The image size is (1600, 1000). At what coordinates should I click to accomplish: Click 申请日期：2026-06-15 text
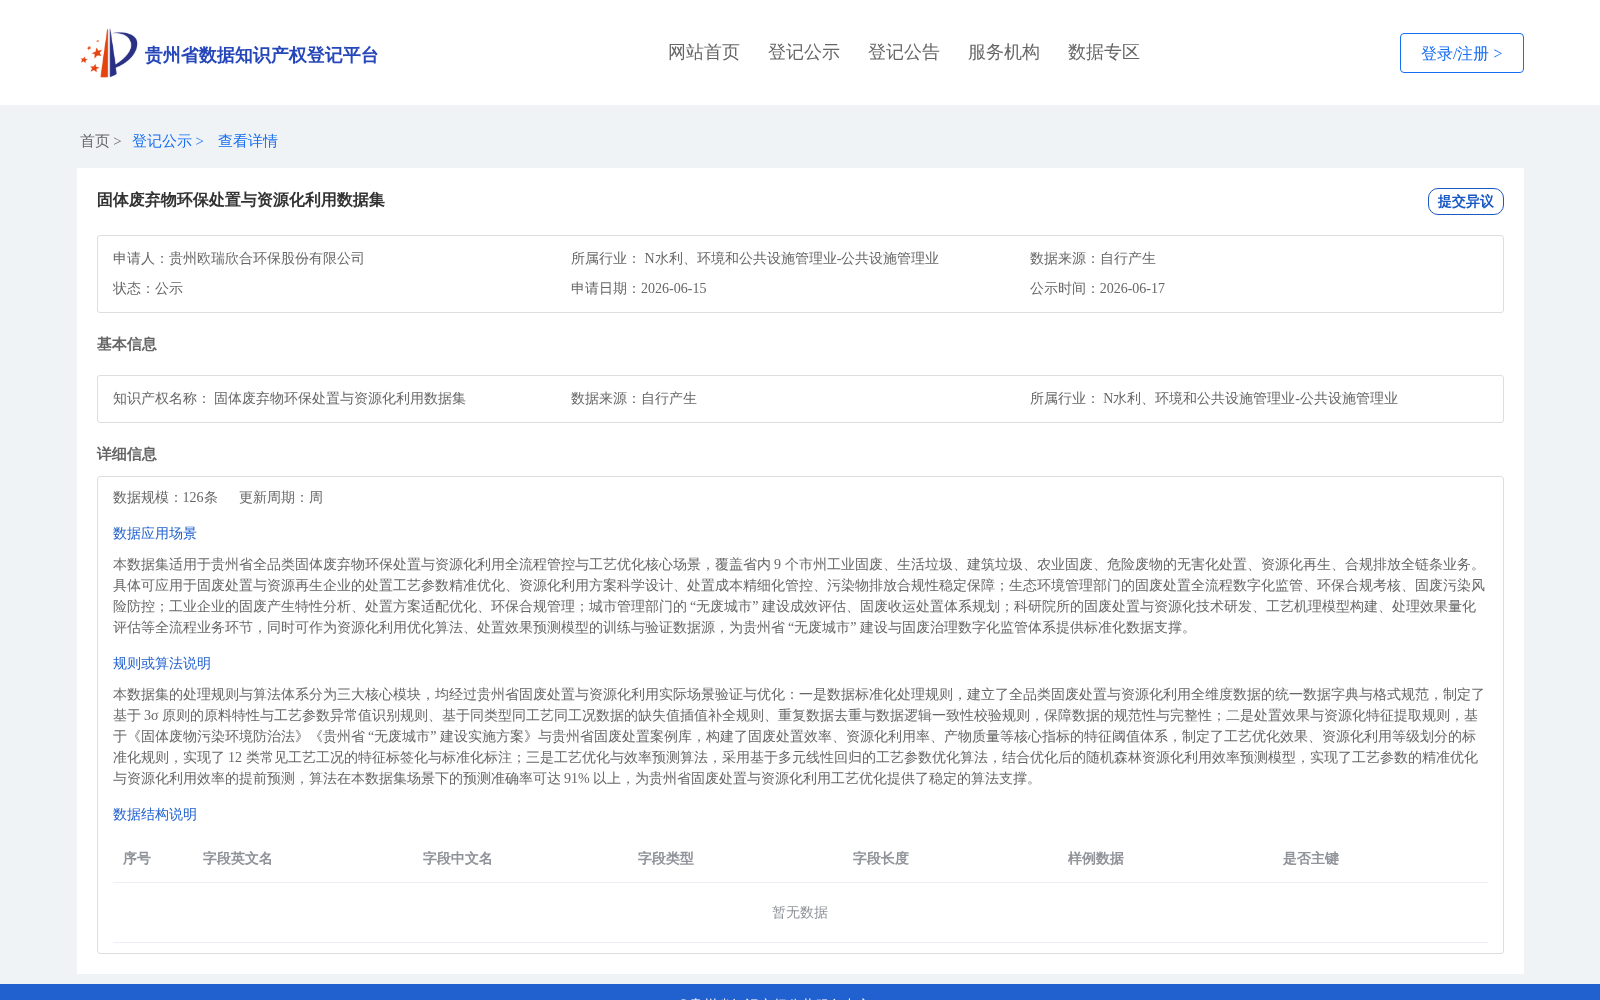[x=639, y=288]
